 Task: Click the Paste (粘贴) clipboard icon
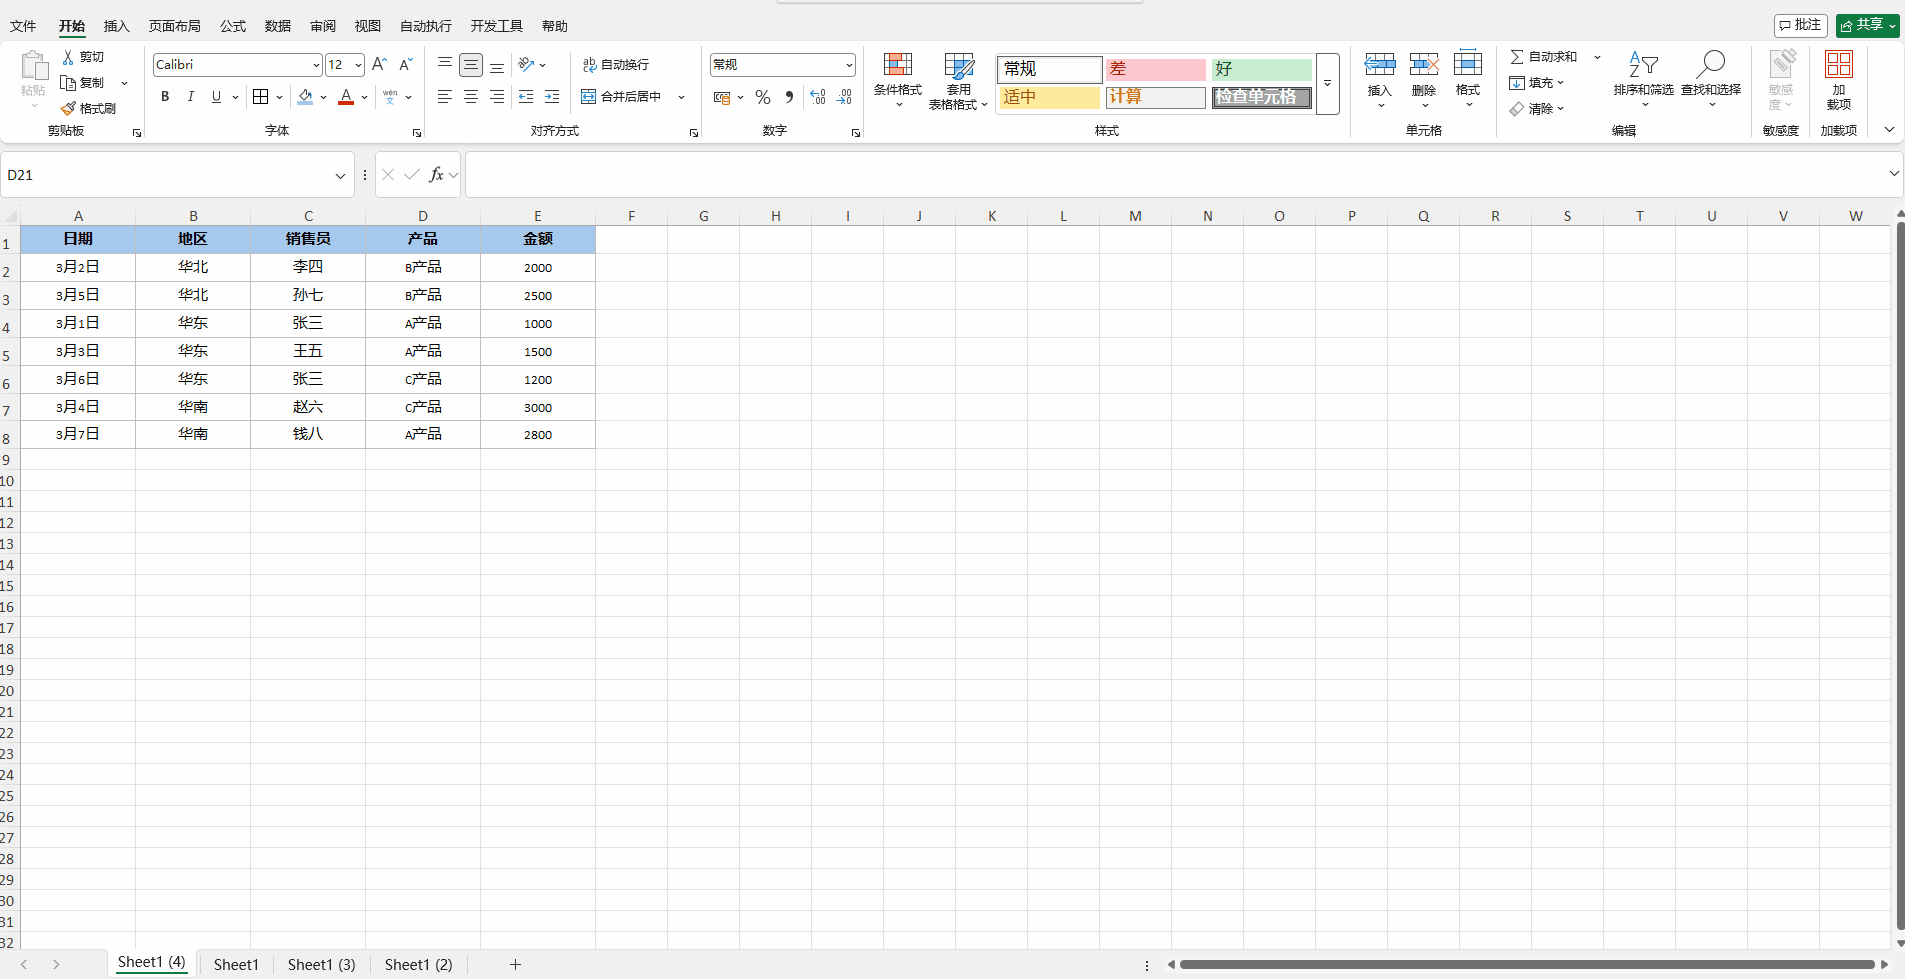coord(33,66)
